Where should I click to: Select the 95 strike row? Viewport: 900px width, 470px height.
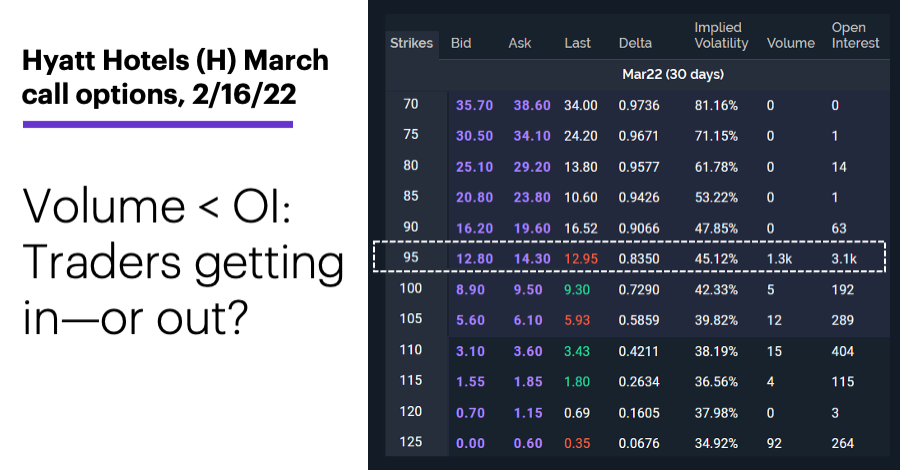pyautogui.click(x=629, y=258)
